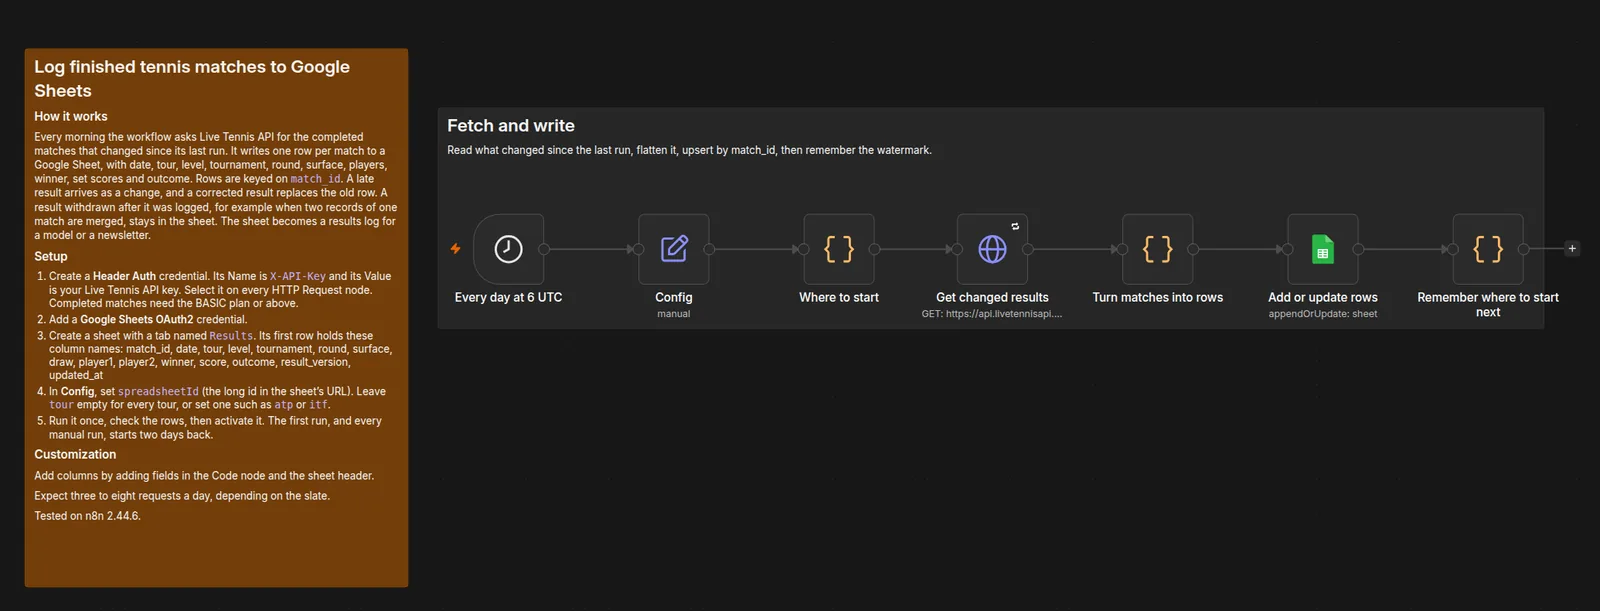Open the Where to start code node
The height and width of the screenshot is (611, 1600).
click(839, 249)
